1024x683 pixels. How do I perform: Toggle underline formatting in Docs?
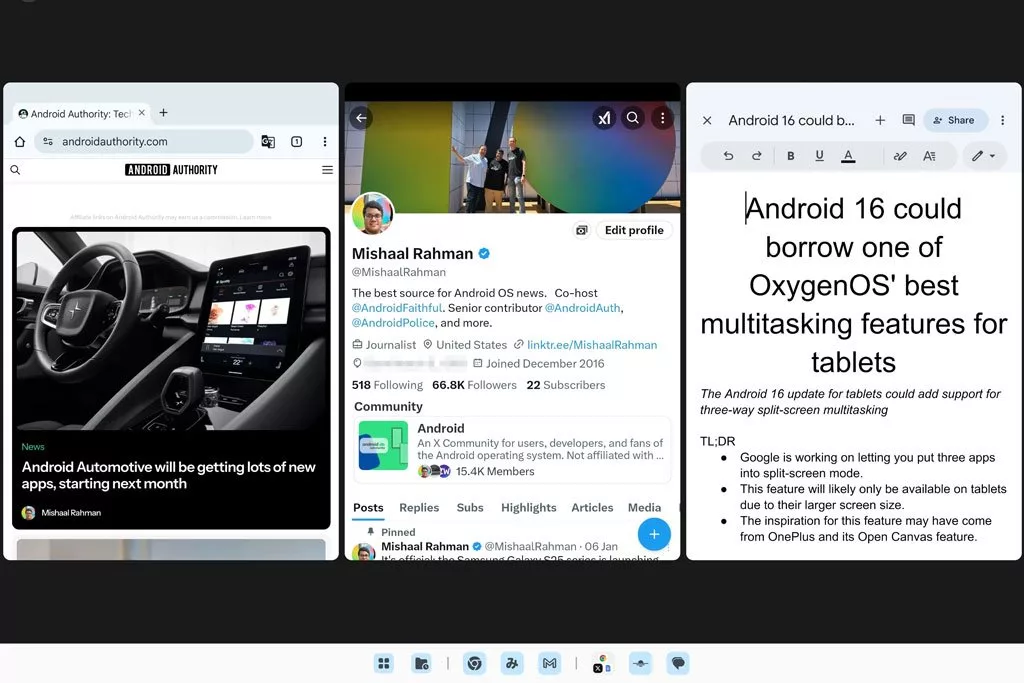[x=819, y=155]
